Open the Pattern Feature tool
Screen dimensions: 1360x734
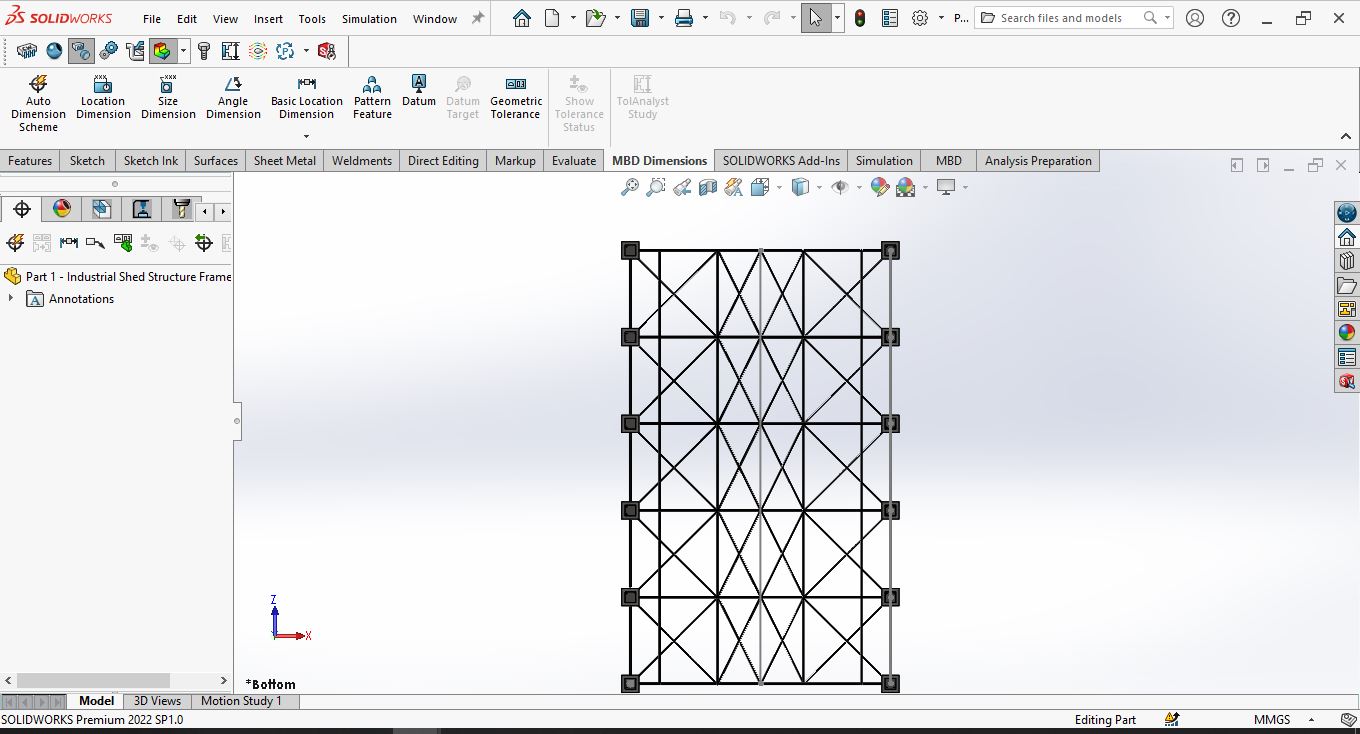[x=372, y=97]
